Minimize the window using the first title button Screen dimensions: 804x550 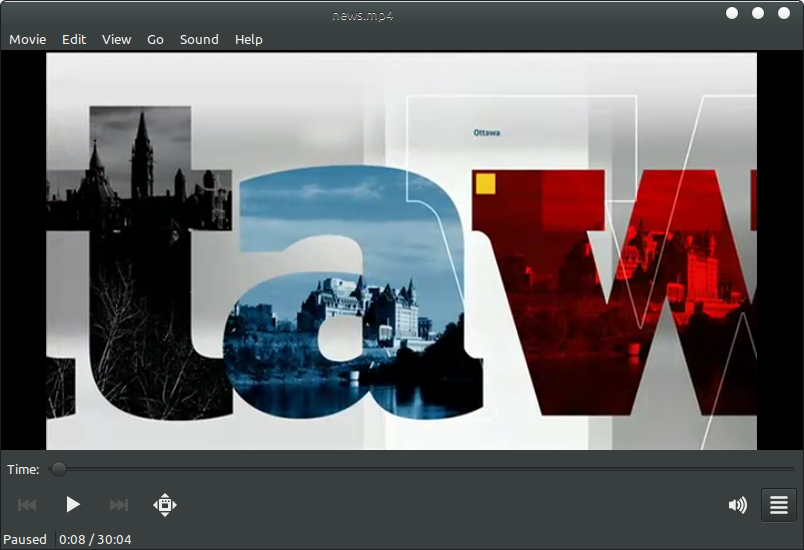tap(732, 13)
